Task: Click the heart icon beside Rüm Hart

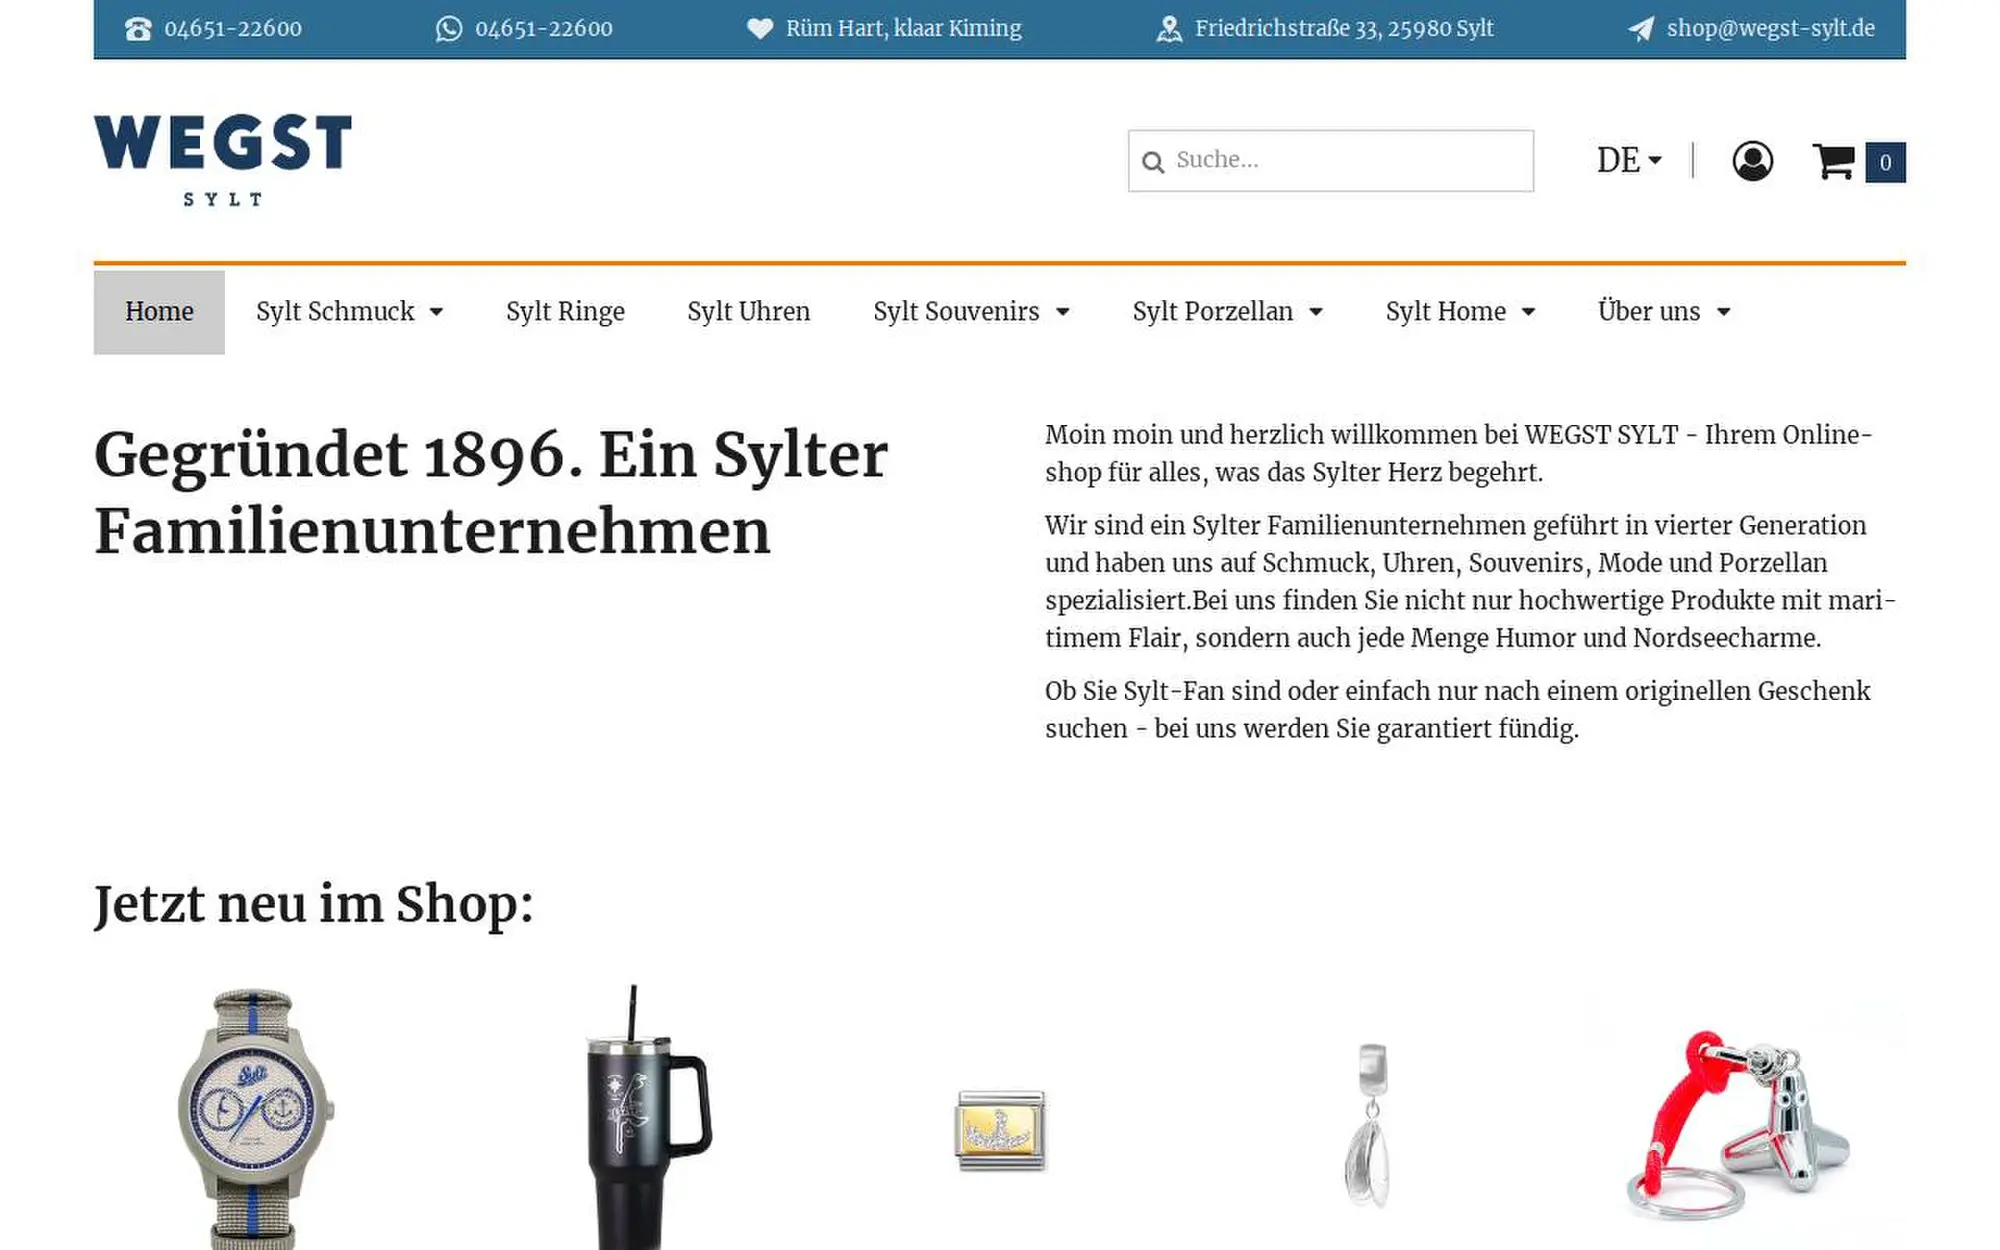Action: (760, 29)
